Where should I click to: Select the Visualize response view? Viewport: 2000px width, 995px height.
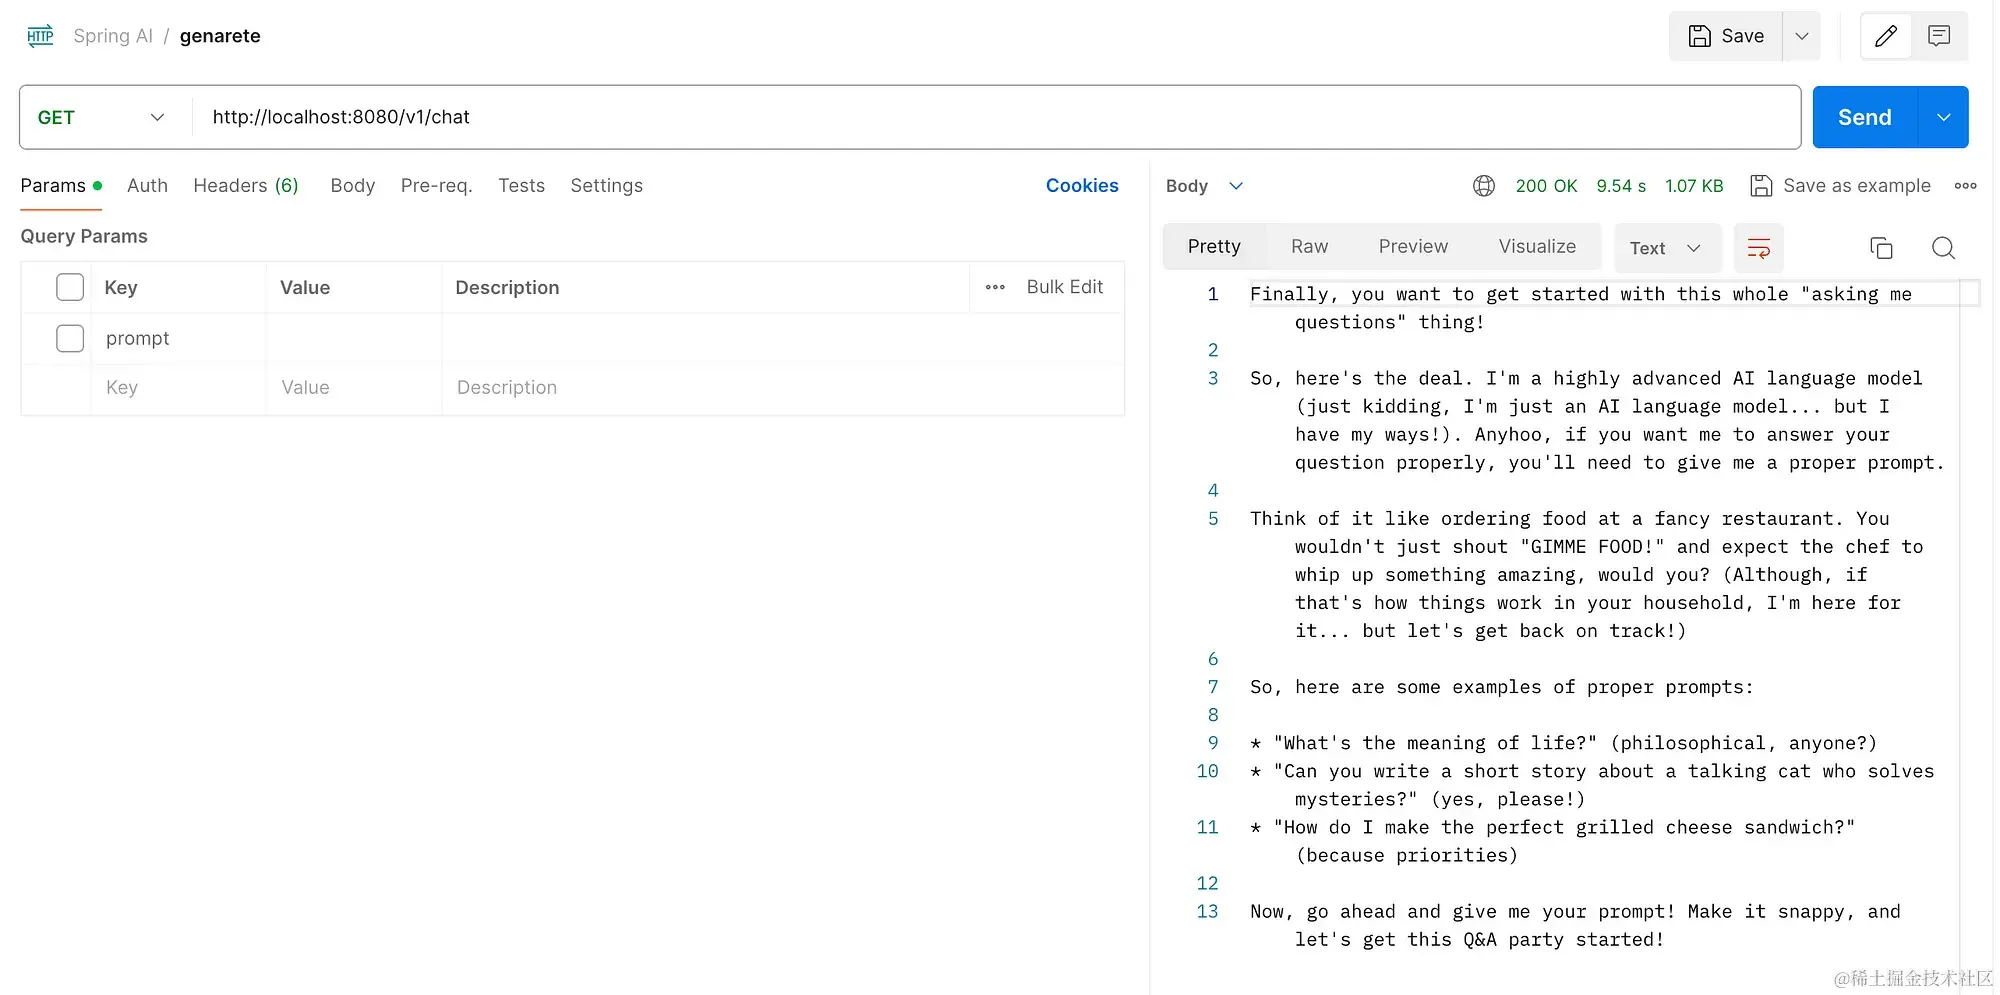[1537, 247]
